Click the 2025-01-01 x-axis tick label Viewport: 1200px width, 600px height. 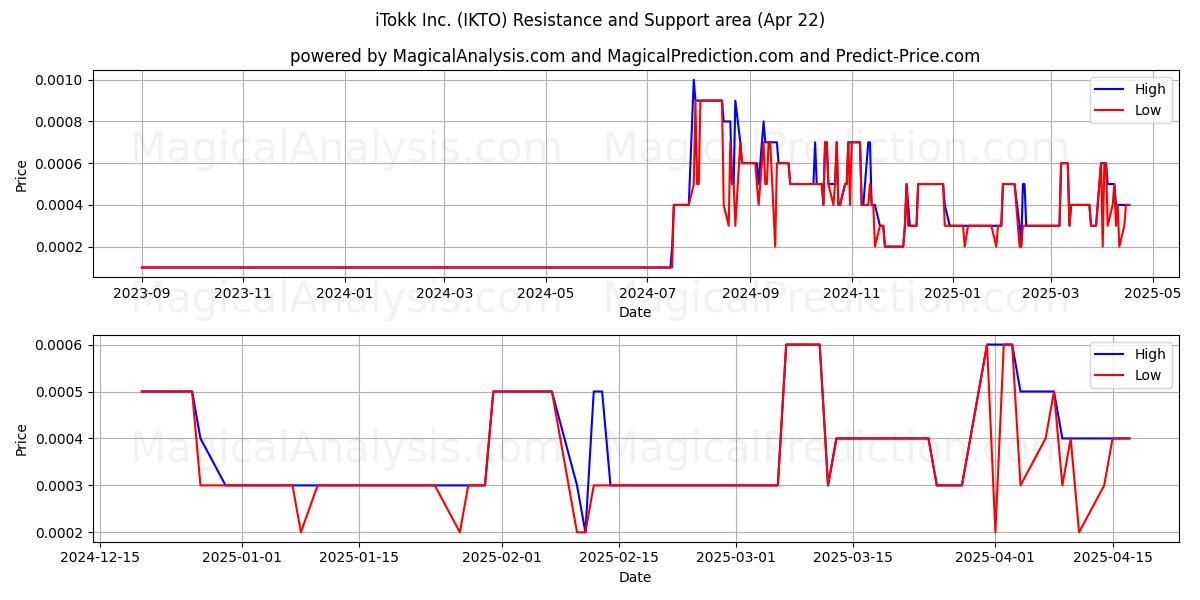(242, 558)
